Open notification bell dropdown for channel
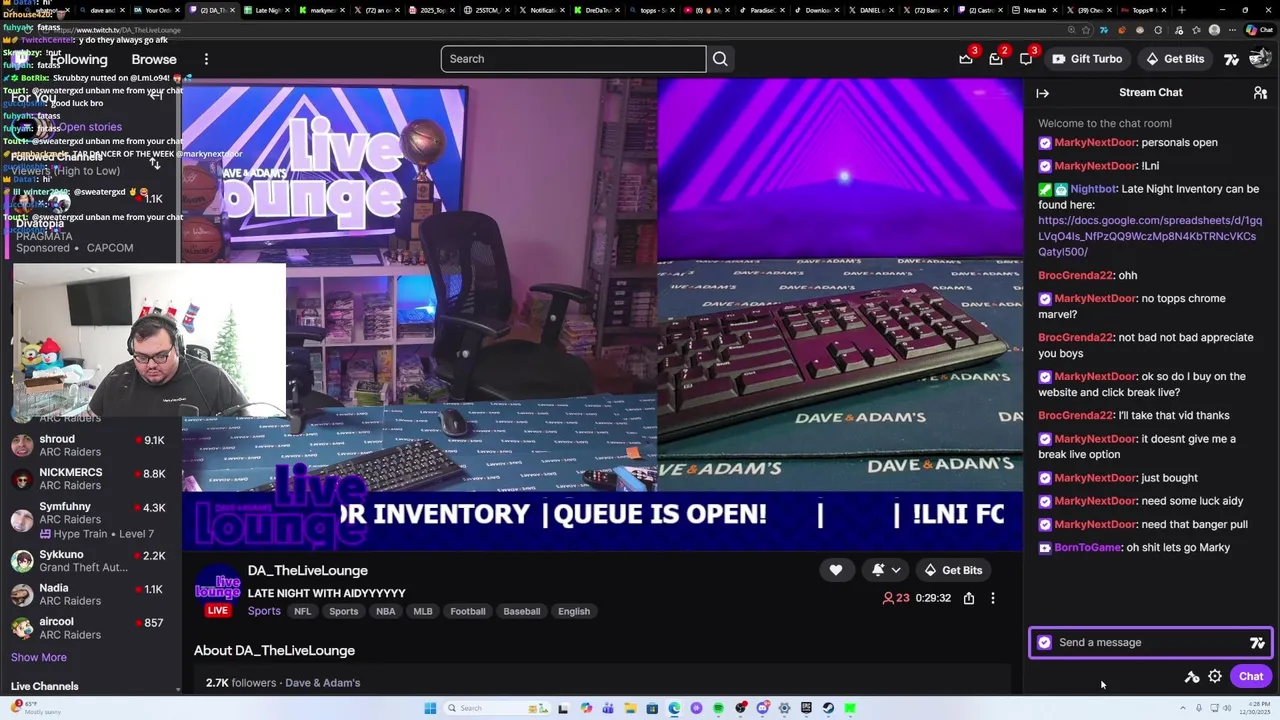Image resolution: width=1280 pixels, height=720 pixels. [x=886, y=570]
